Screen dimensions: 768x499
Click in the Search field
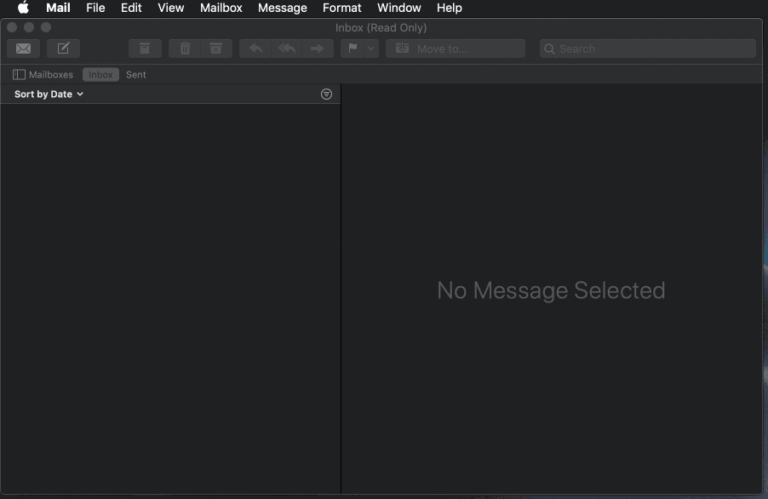(648, 48)
